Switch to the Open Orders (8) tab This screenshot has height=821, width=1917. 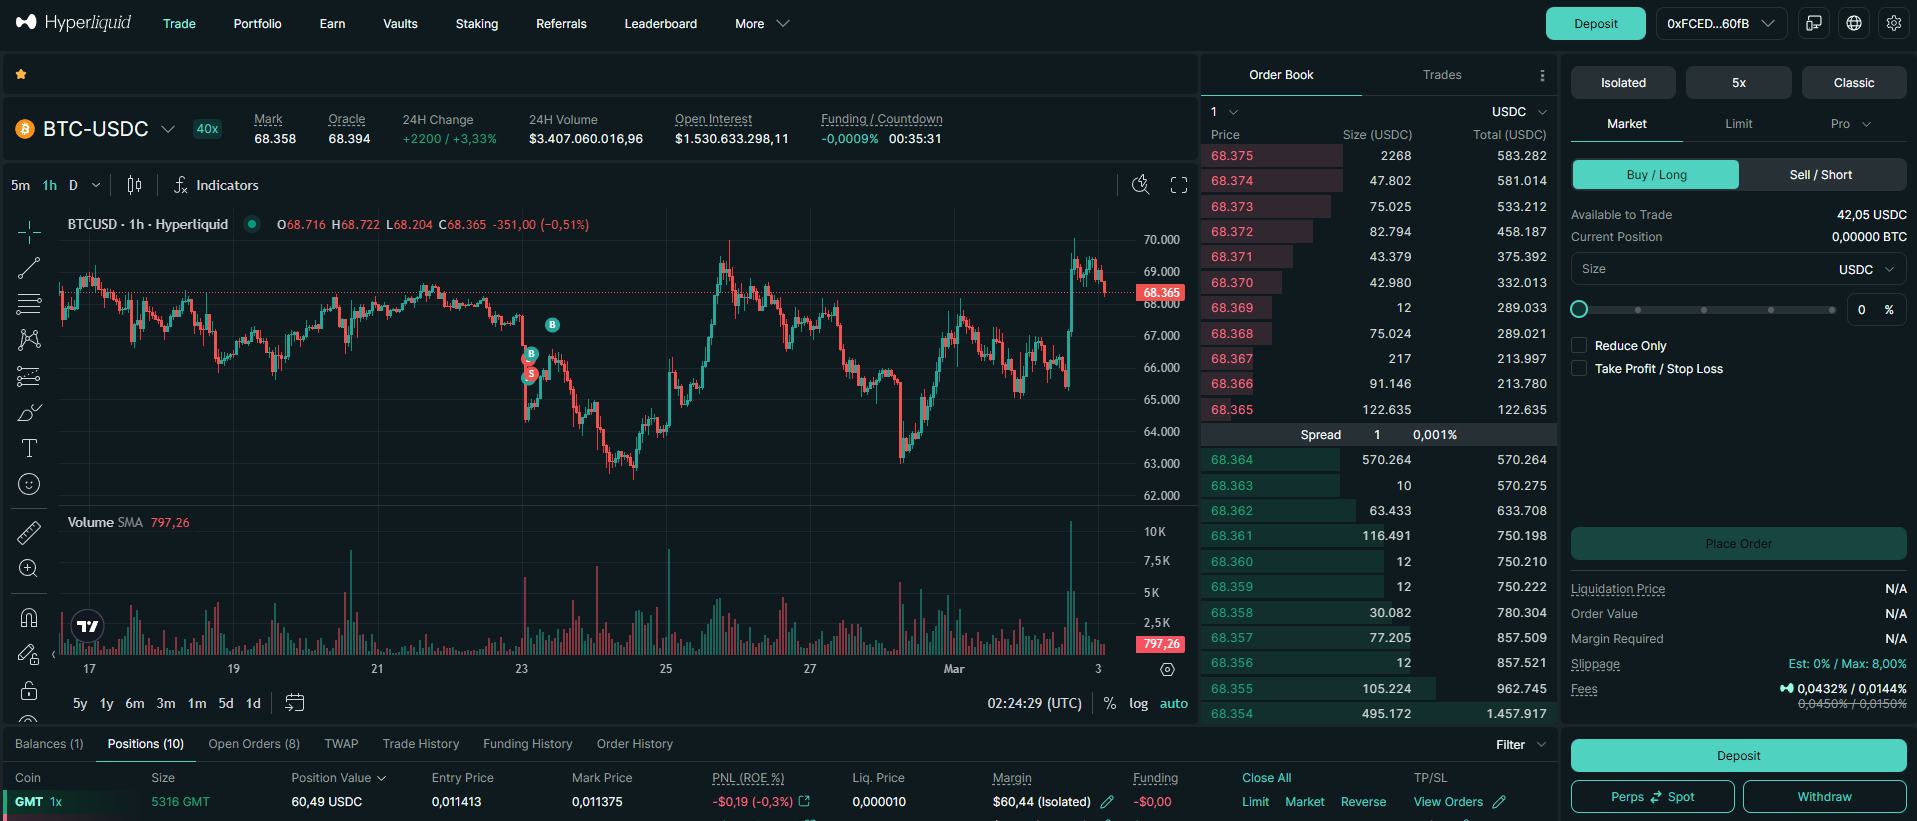pos(254,744)
